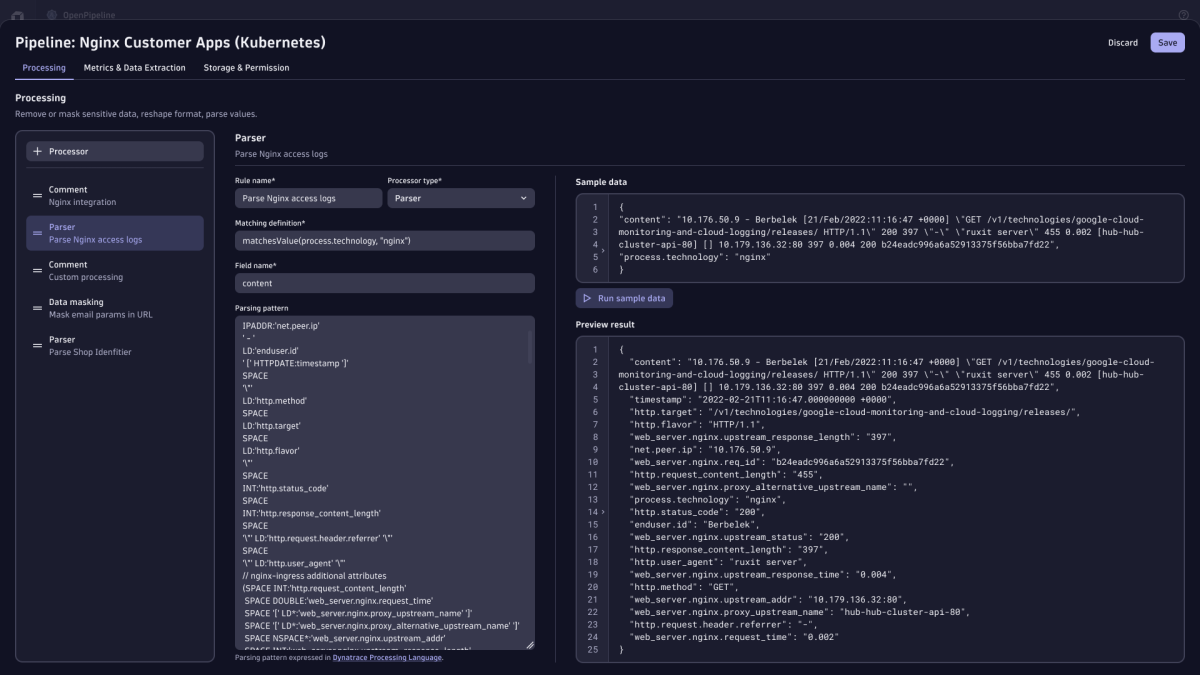This screenshot has width=1200, height=675.
Task: Click the drag handle beside Data masking
Action: point(37,306)
